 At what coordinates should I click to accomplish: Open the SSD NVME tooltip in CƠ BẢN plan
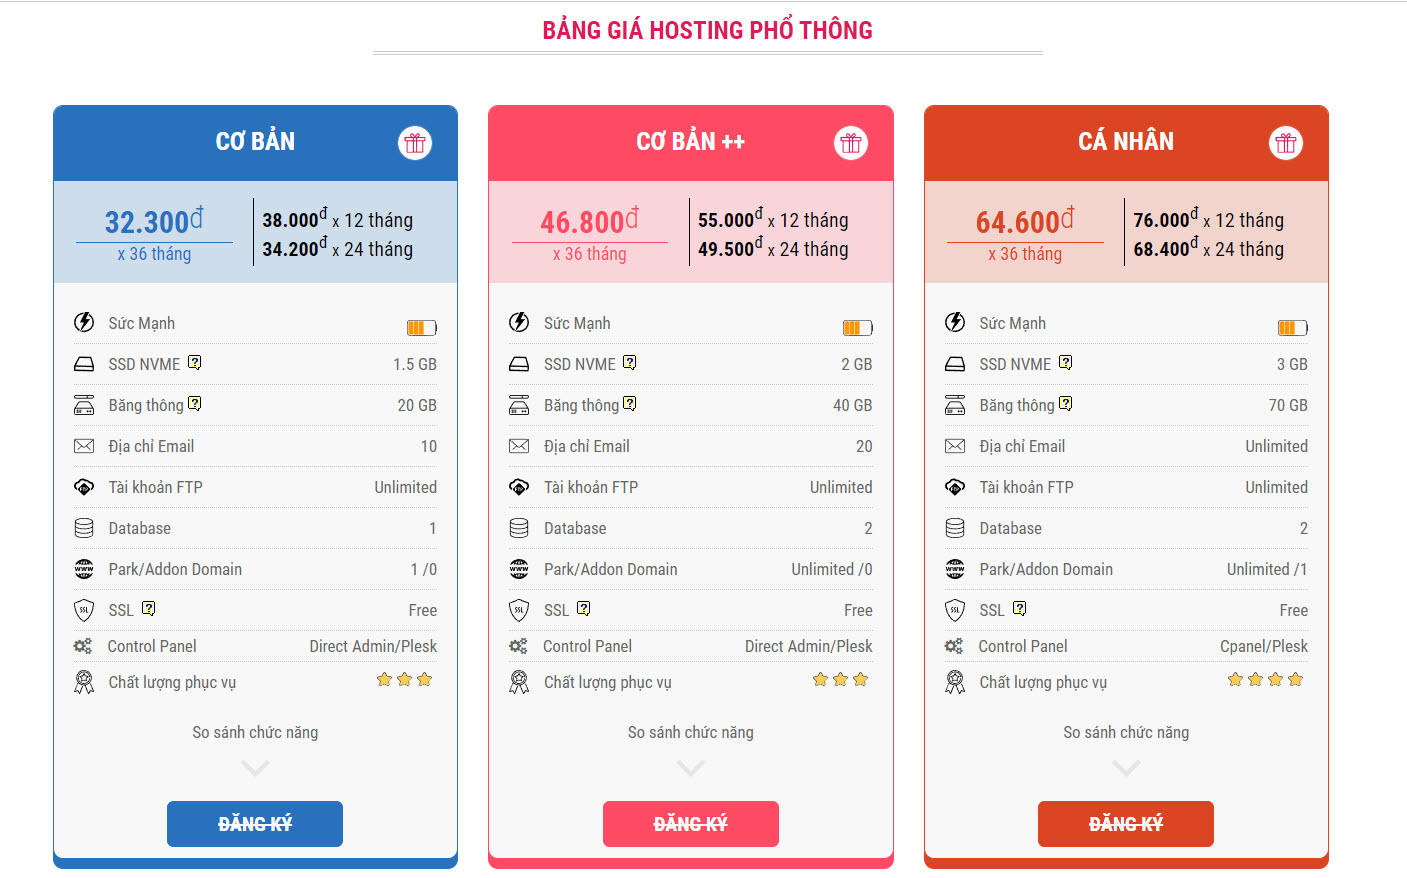coord(196,361)
